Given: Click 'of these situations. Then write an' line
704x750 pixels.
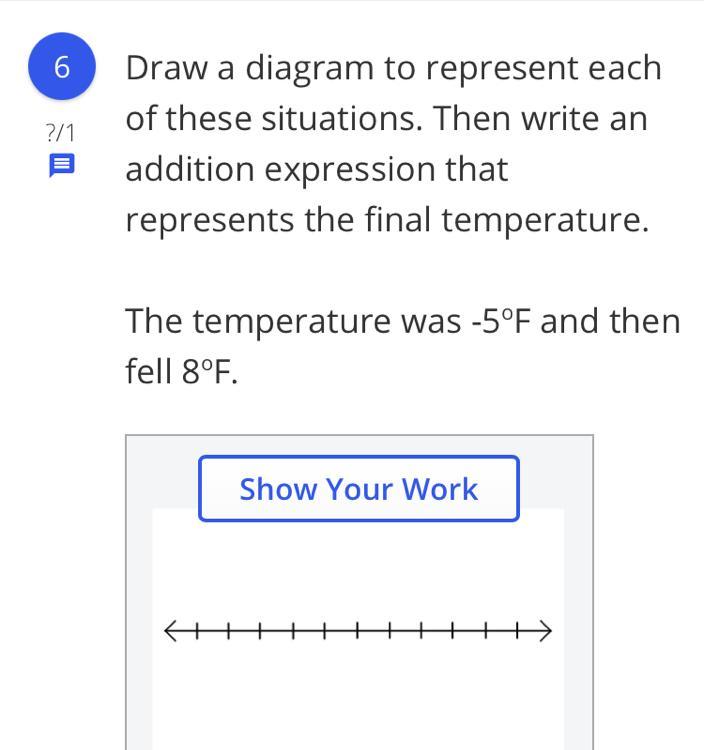Looking at the screenshot, I should [386, 119].
